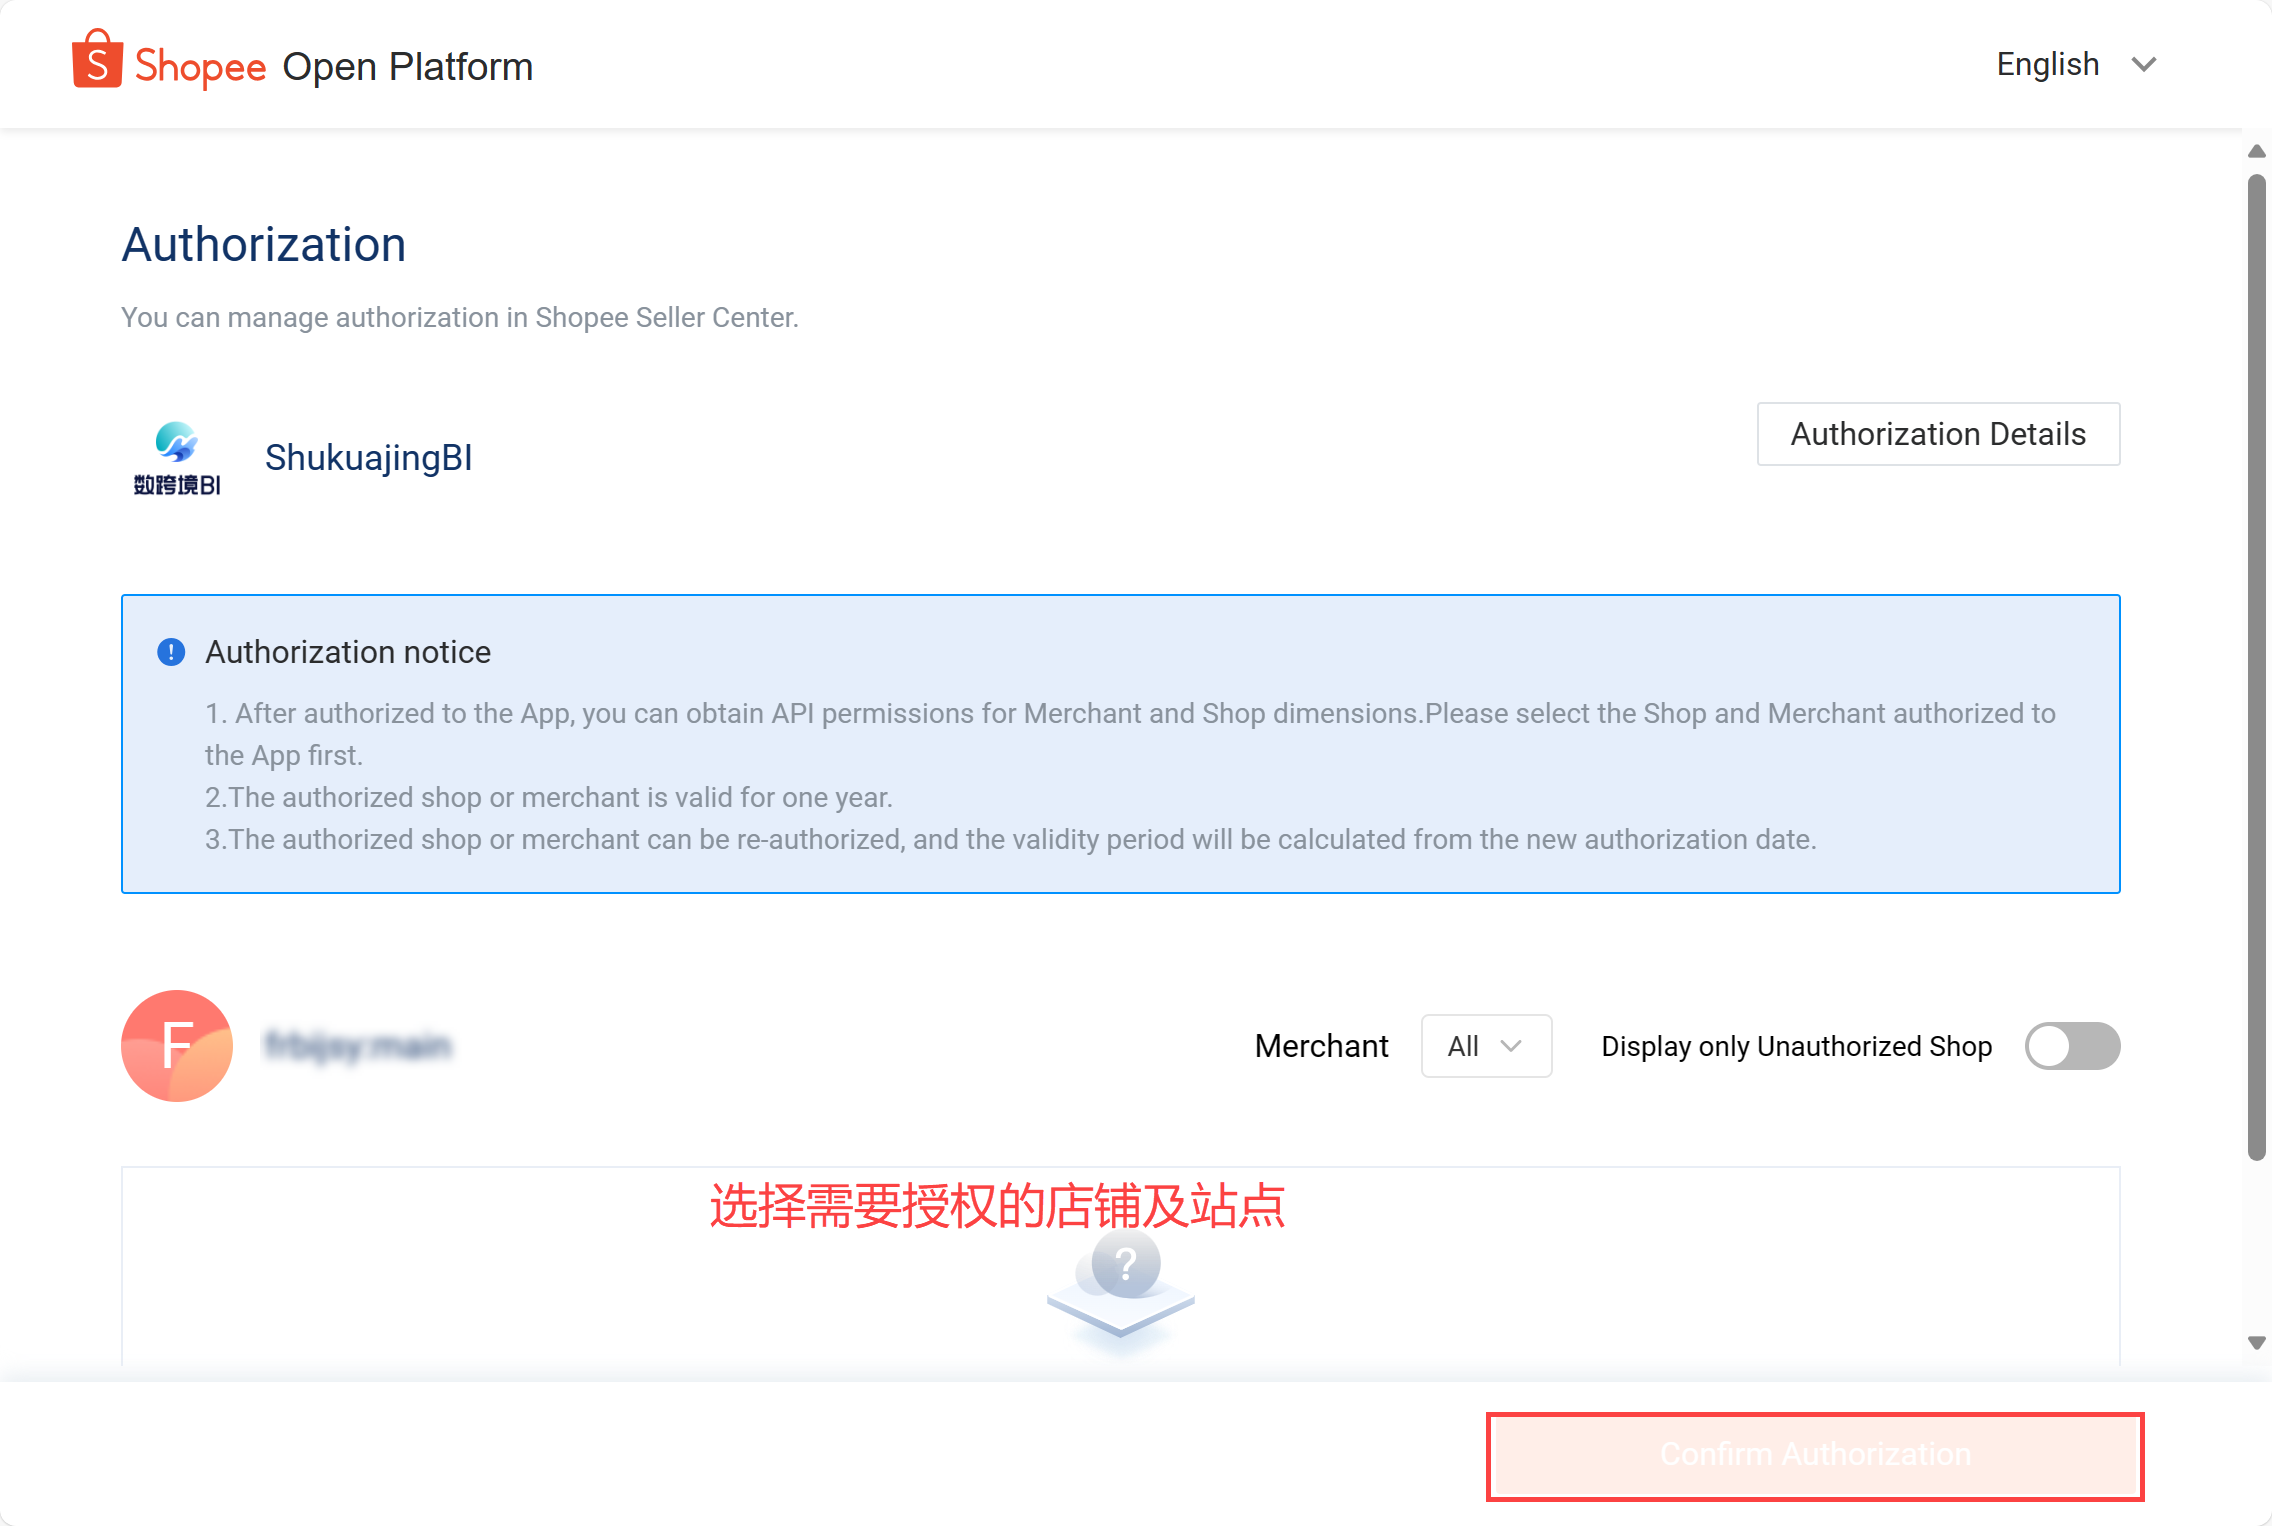Image resolution: width=2272 pixels, height=1526 pixels.
Task: Click the chevron next to English
Action: click(x=2144, y=65)
